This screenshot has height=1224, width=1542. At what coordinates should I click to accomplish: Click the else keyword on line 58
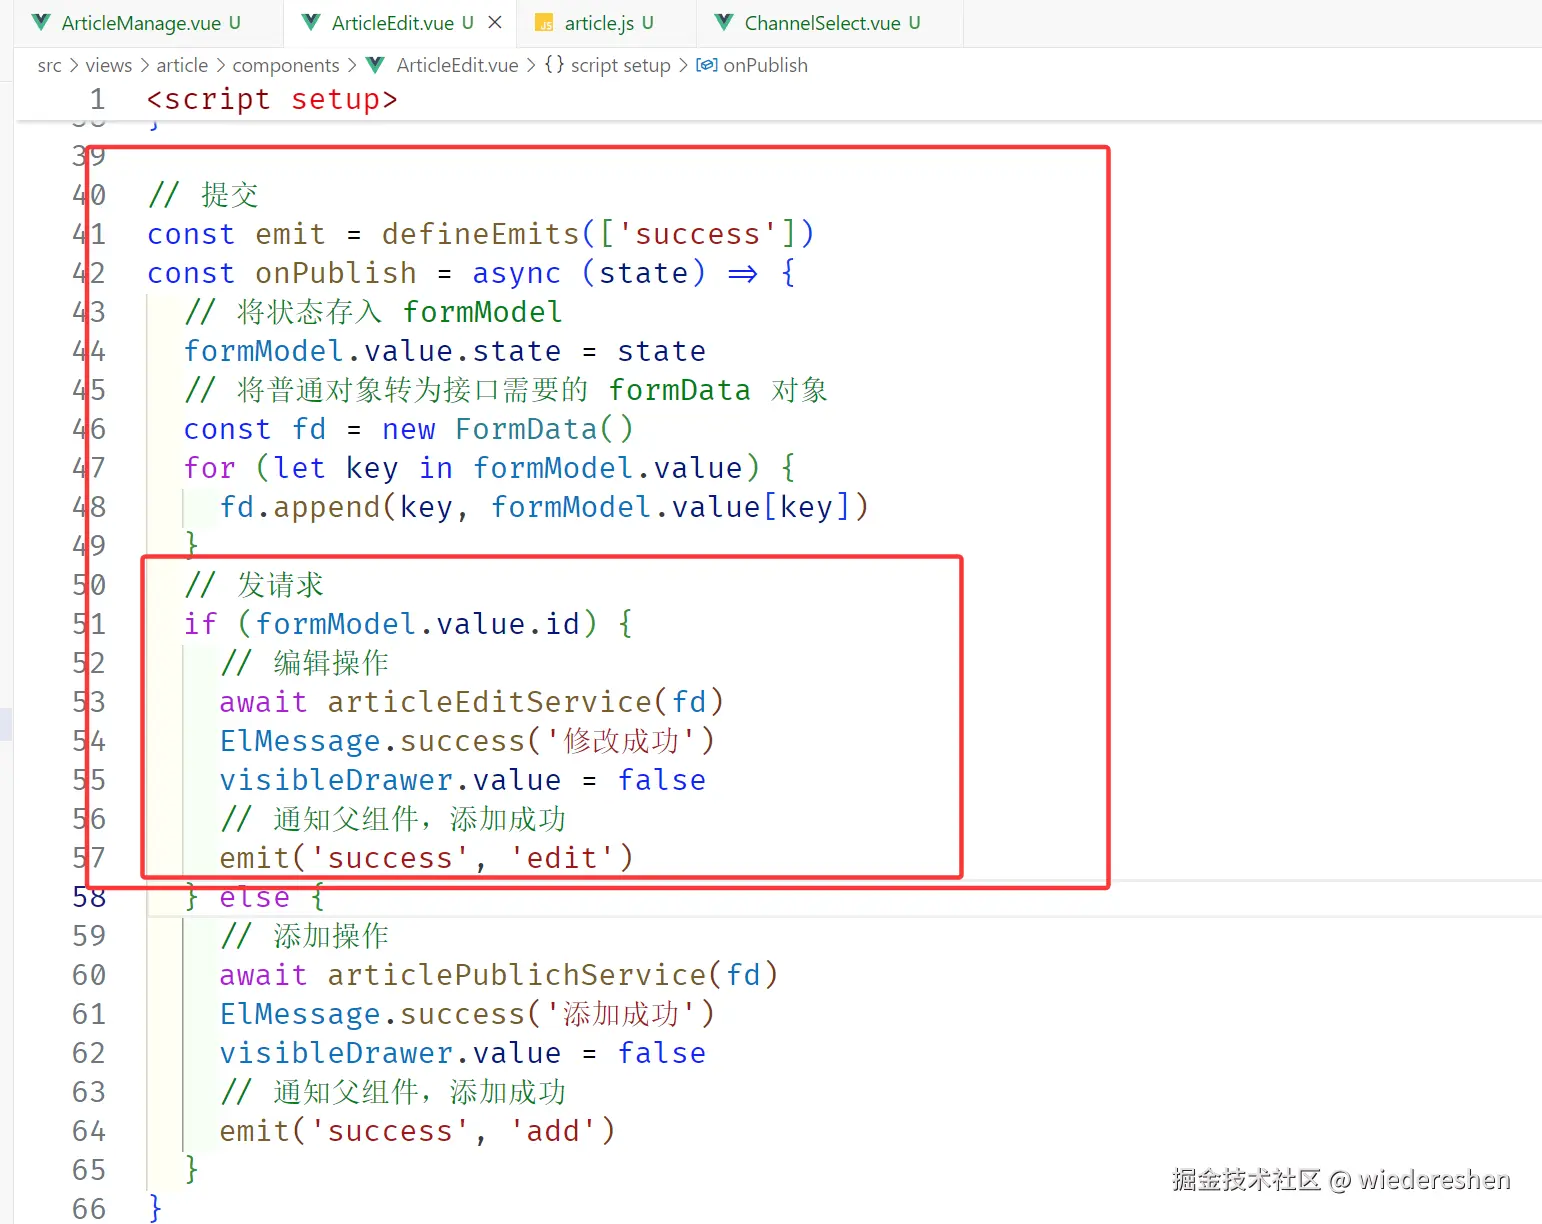coord(255,897)
